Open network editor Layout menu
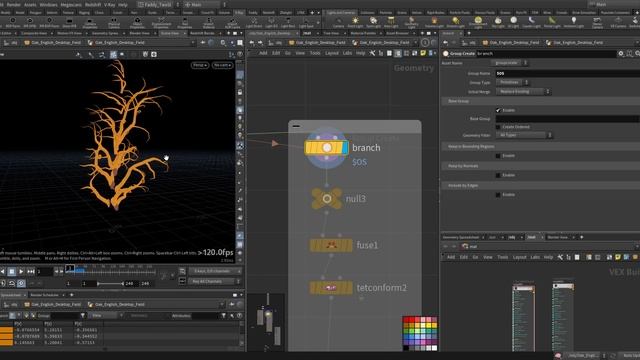This screenshot has height=360, width=640. coord(331,53)
